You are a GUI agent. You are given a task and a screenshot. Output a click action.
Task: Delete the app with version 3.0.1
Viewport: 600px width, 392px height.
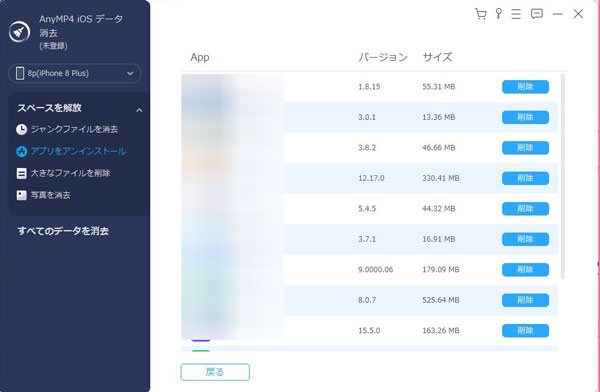(x=525, y=117)
